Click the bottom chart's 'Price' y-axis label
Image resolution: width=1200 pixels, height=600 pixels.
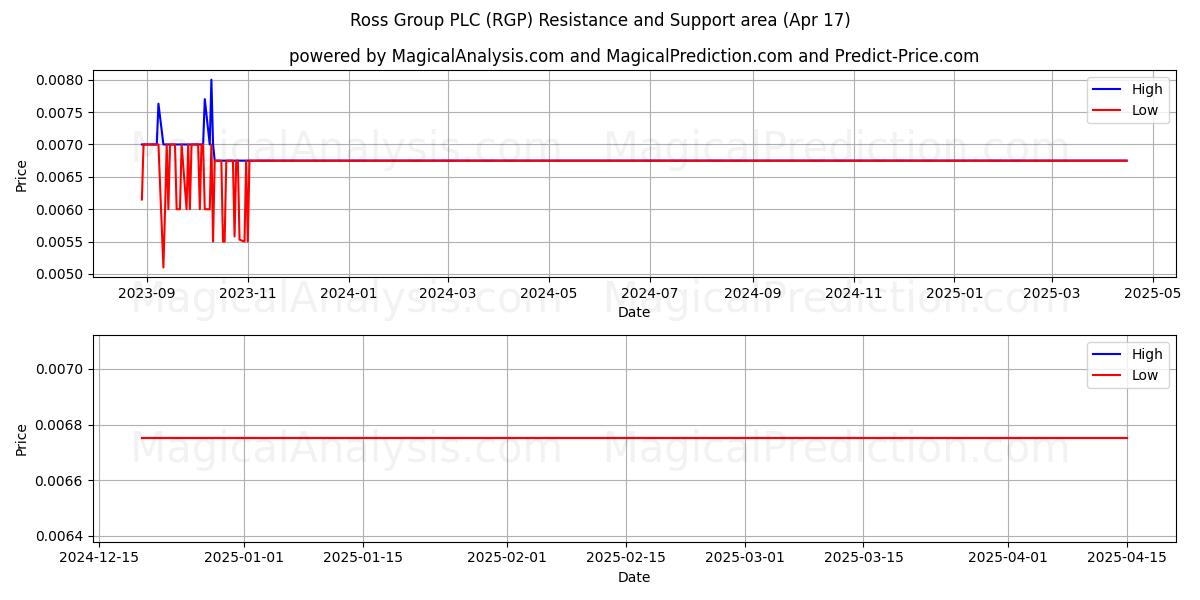point(22,439)
